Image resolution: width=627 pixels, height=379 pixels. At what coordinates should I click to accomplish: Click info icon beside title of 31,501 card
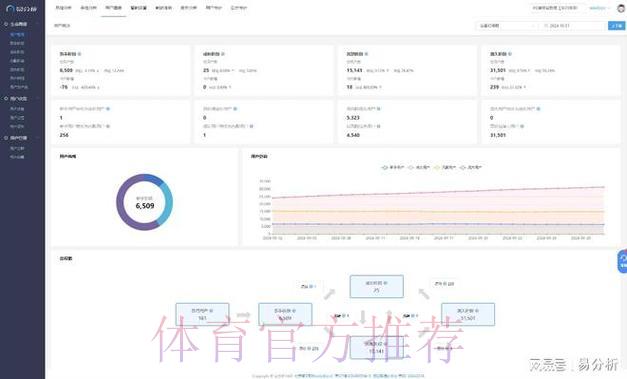(x=510, y=54)
